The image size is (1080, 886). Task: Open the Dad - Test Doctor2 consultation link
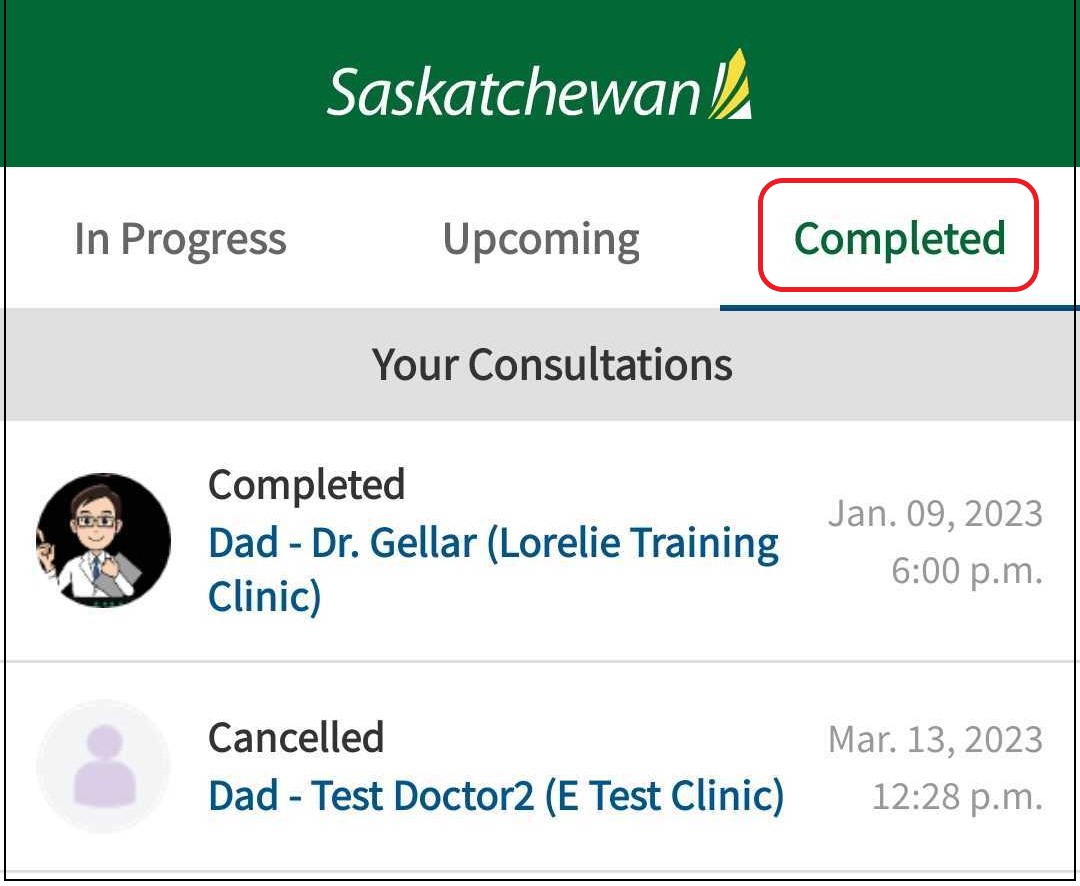coord(495,796)
